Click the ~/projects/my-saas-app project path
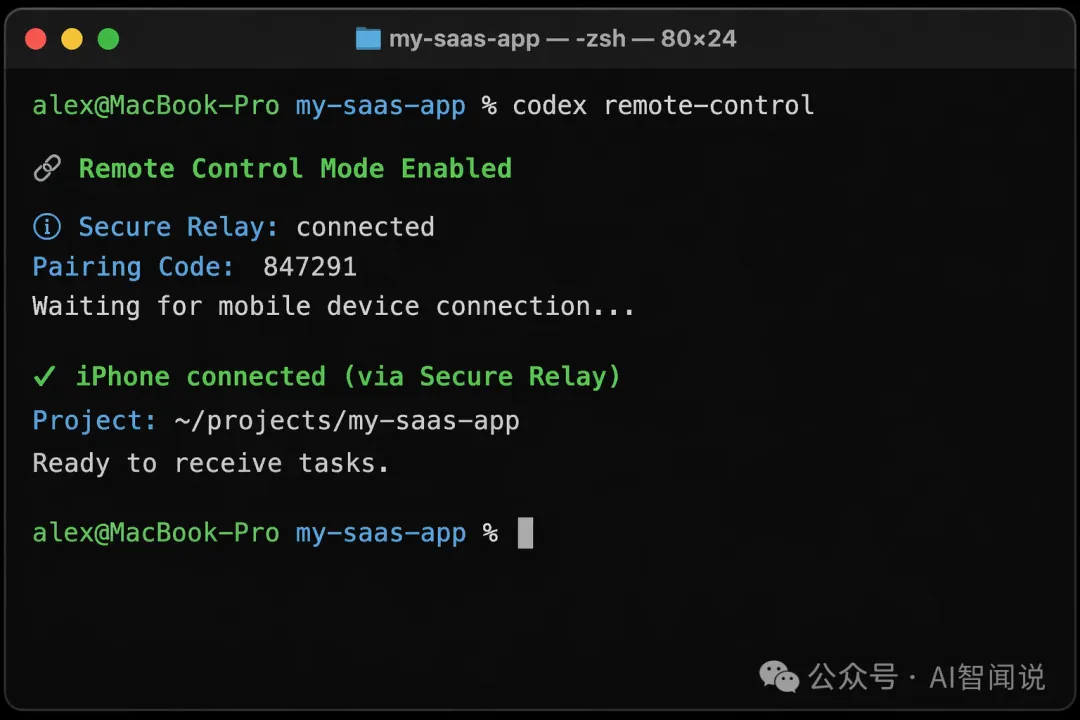 click(x=346, y=421)
